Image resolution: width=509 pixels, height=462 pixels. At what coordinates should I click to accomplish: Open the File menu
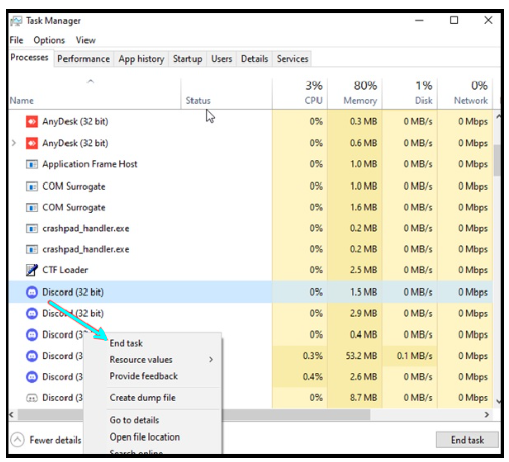pyautogui.click(x=16, y=40)
